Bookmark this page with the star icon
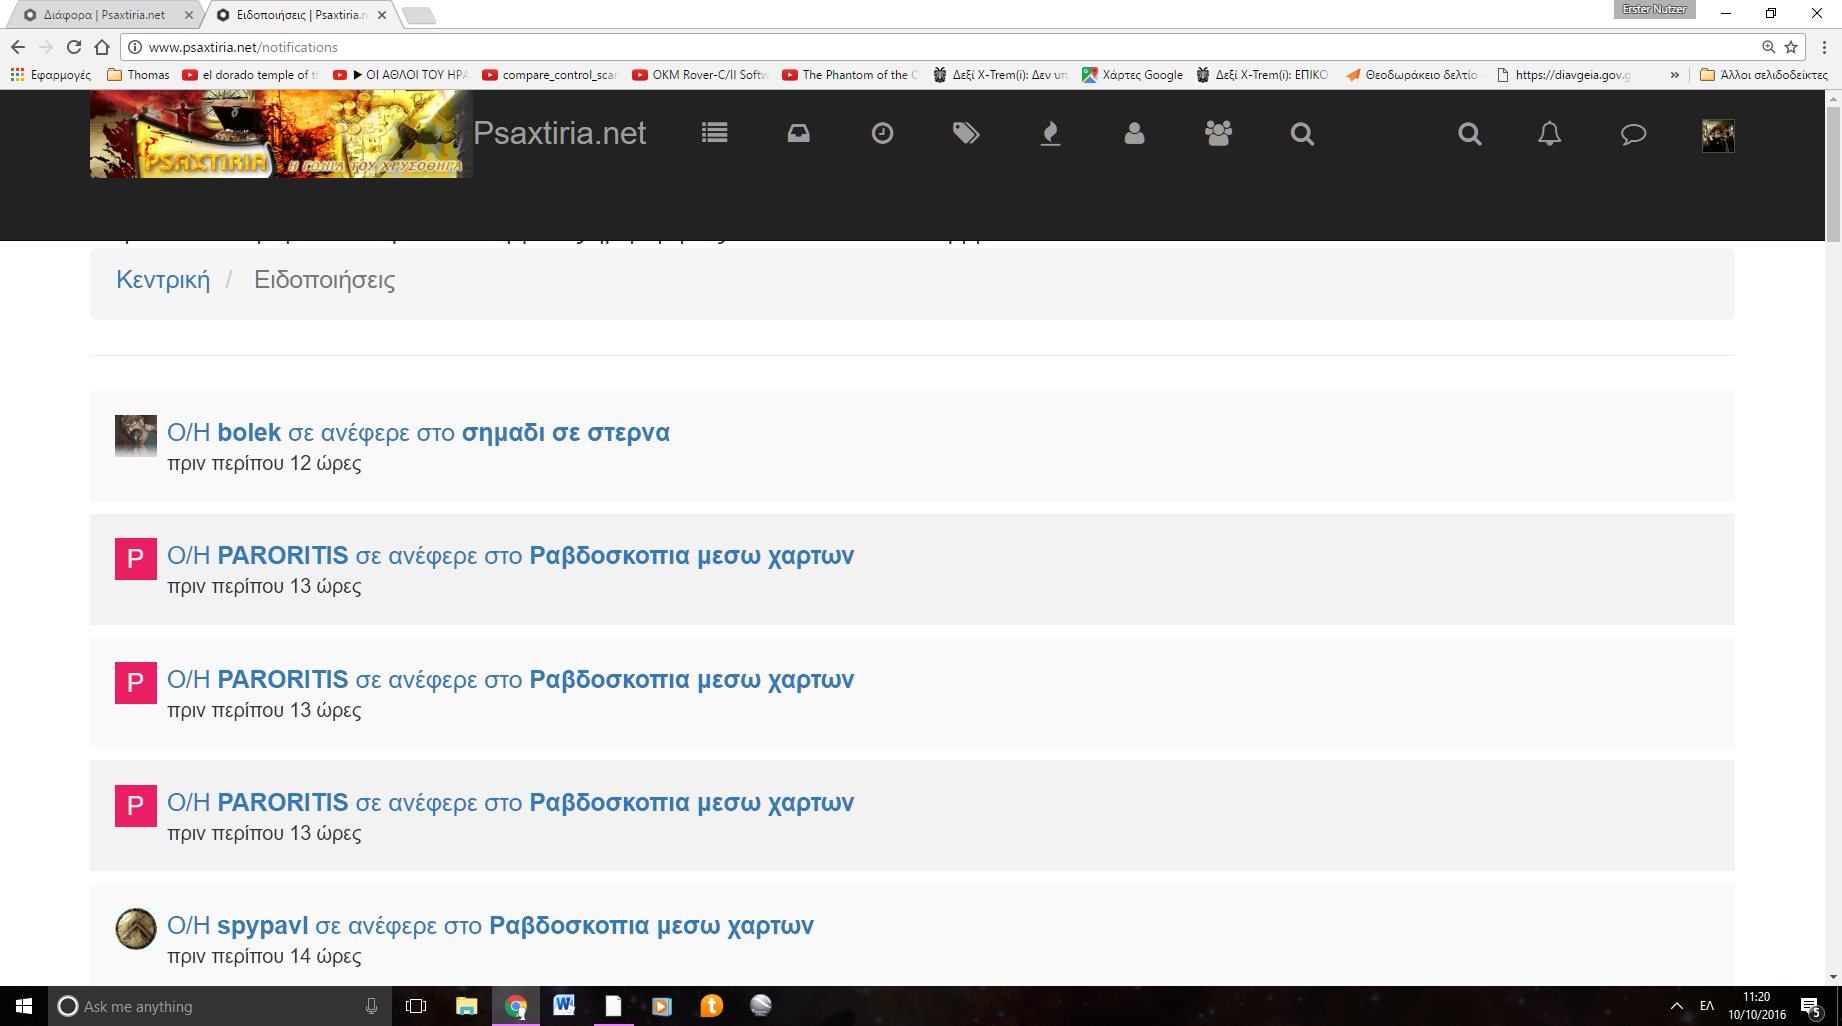Image resolution: width=1842 pixels, height=1026 pixels. click(x=1791, y=47)
